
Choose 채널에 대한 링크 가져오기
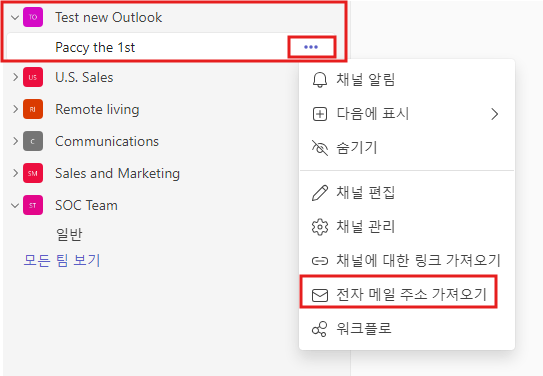407,260
